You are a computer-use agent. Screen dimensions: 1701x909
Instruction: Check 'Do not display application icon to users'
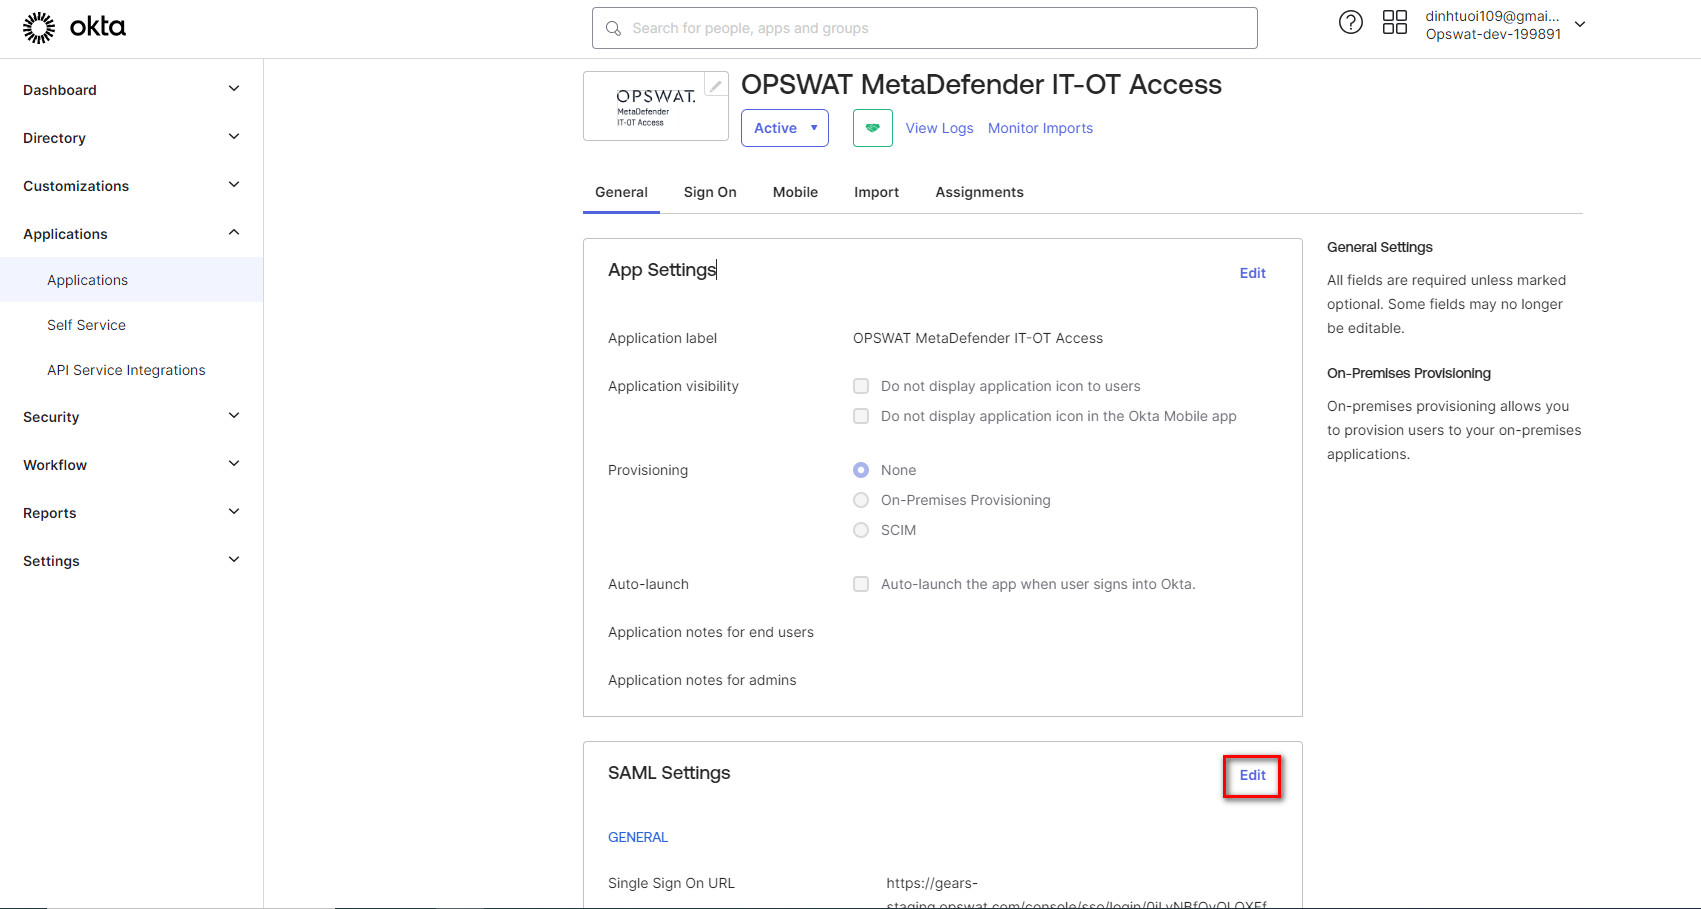861,386
